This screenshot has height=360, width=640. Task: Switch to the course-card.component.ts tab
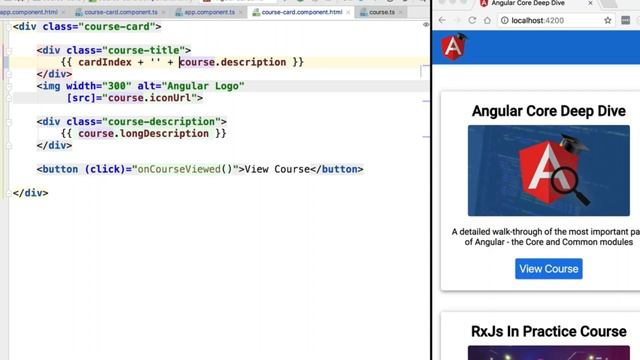point(121,12)
